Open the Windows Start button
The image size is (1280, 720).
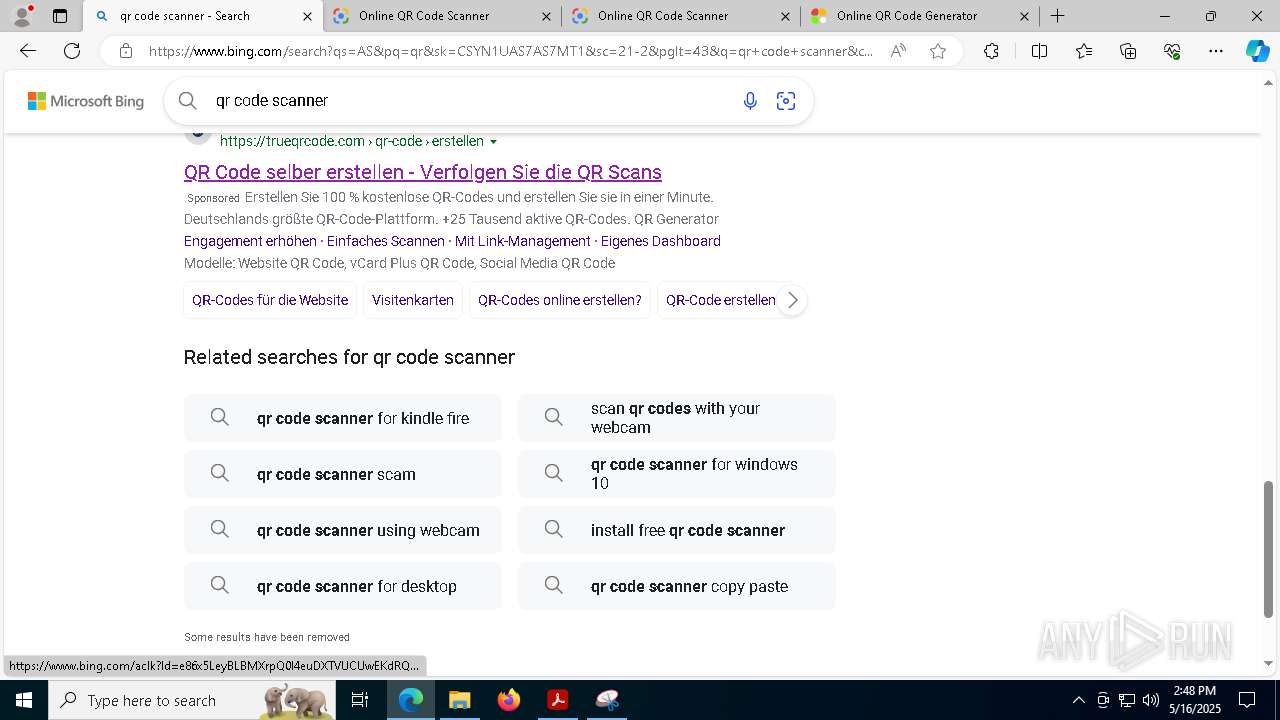click(x=23, y=700)
